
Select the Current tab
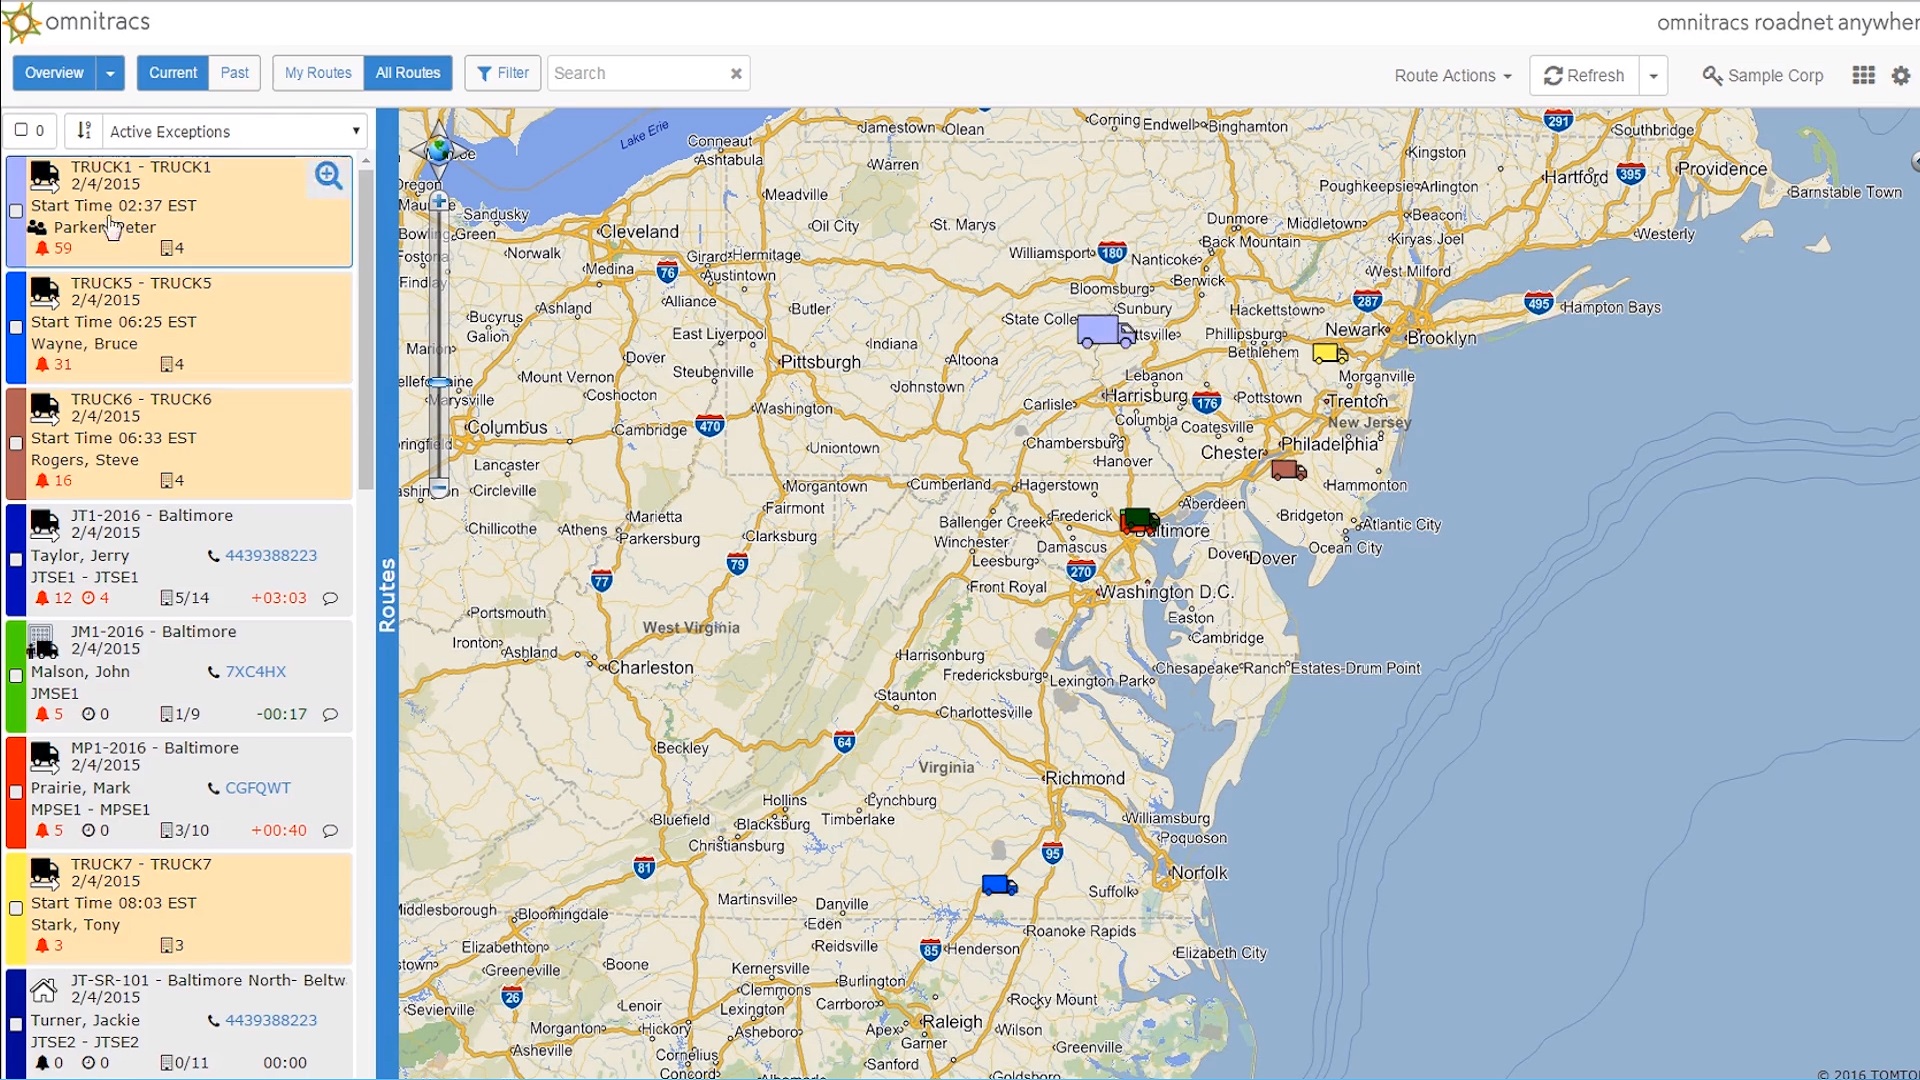pyautogui.click(x=173, y=73)
